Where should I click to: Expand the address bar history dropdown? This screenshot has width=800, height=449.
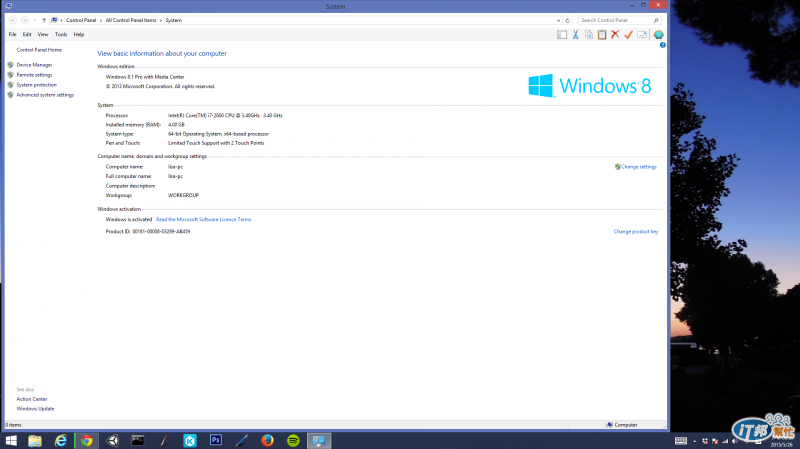point(558,20)
